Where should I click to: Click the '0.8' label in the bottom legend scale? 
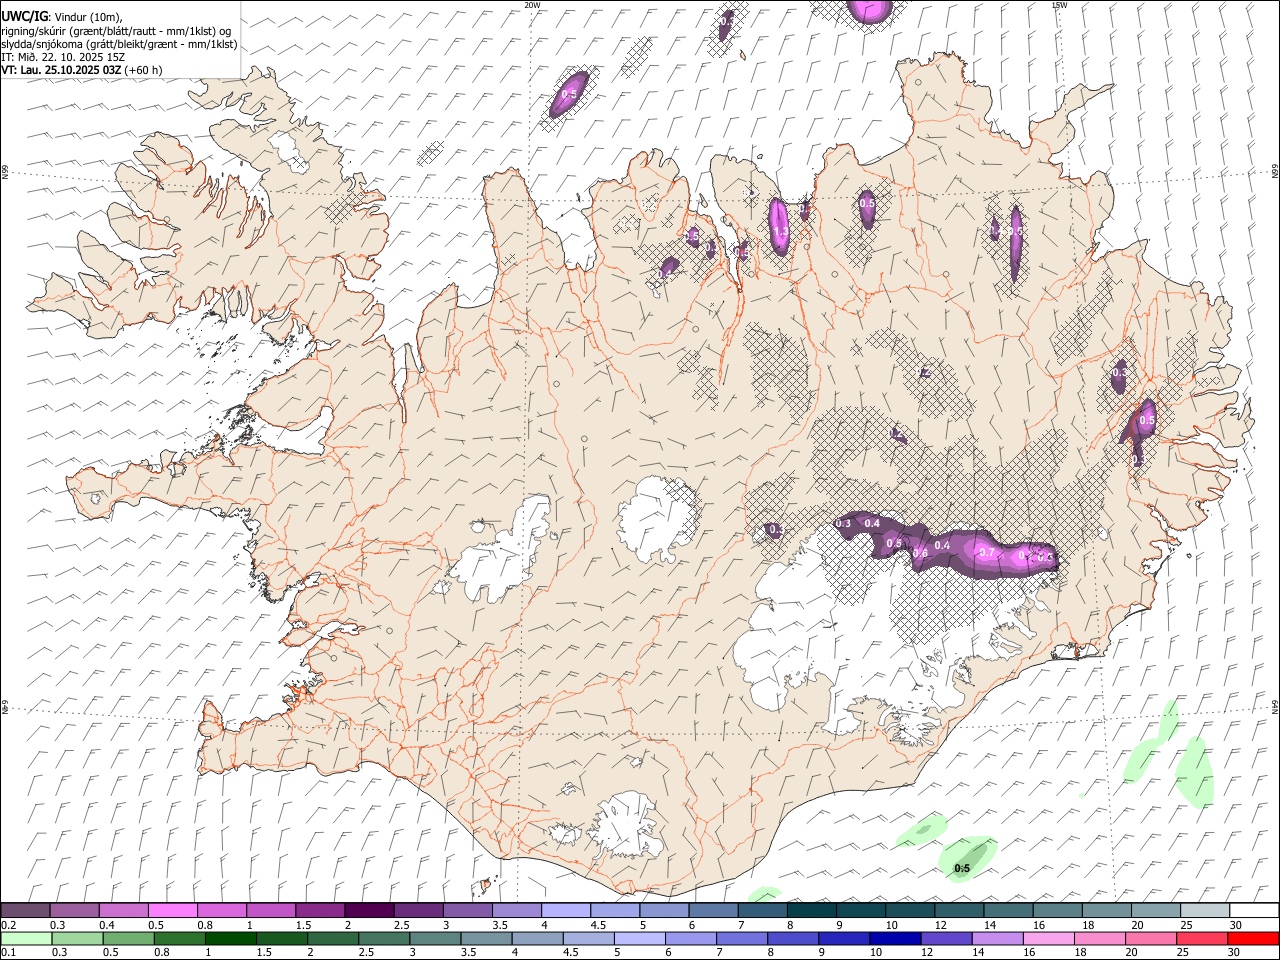(161, 953)
